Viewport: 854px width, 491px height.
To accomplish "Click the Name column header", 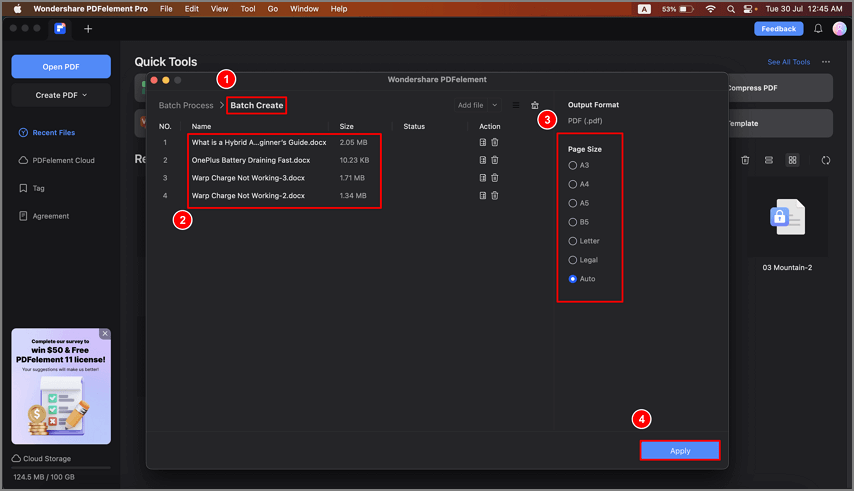I will pos(201,126).
